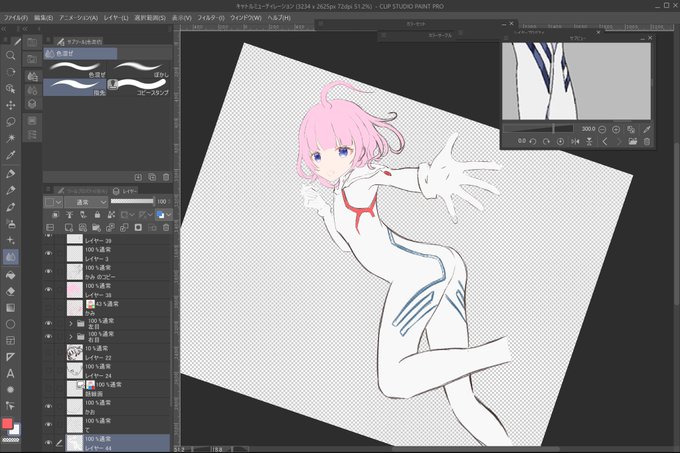Select the Eraser tool
The height and width of the screenshot is (453, 680).
pyautogui.click(x=10, y=291)
